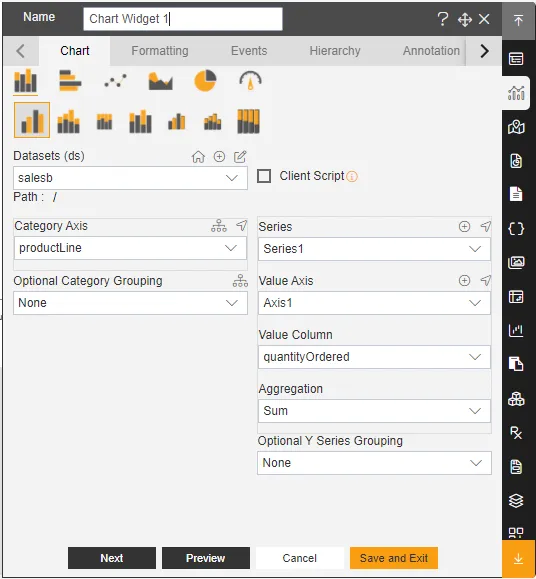This screenshot has height=579, width=536.
Task: Switch to the Formatting tab
Action: (160, 51)
